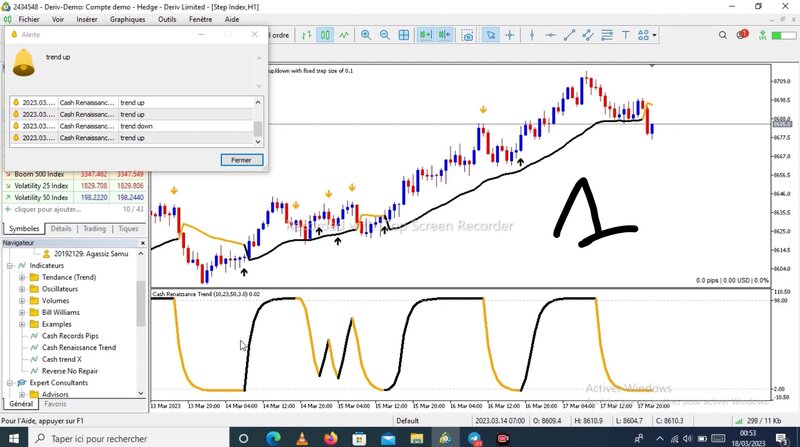Image resolution: width=800 pixels, height=447 pixels.
Task: Expand the Tendance (Trend) folder
Action: click(22, 278)
